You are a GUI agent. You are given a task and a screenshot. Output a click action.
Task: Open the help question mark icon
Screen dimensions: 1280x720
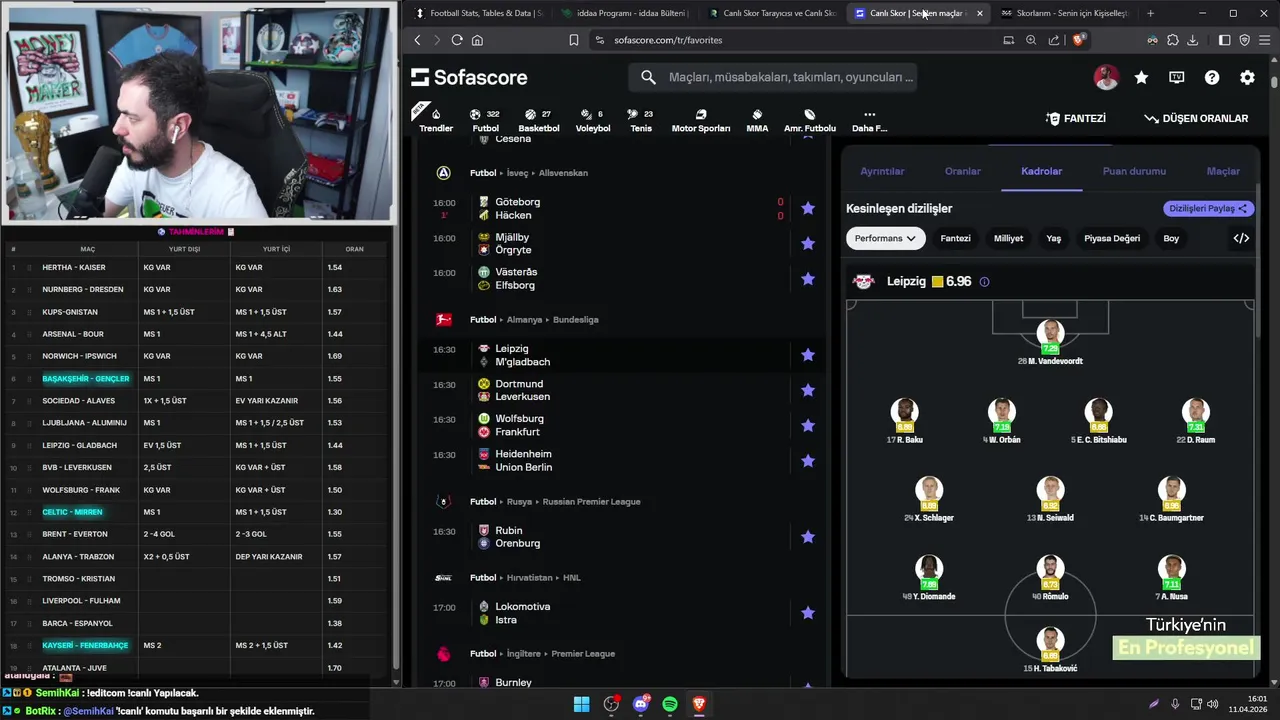click(1212, 77)
